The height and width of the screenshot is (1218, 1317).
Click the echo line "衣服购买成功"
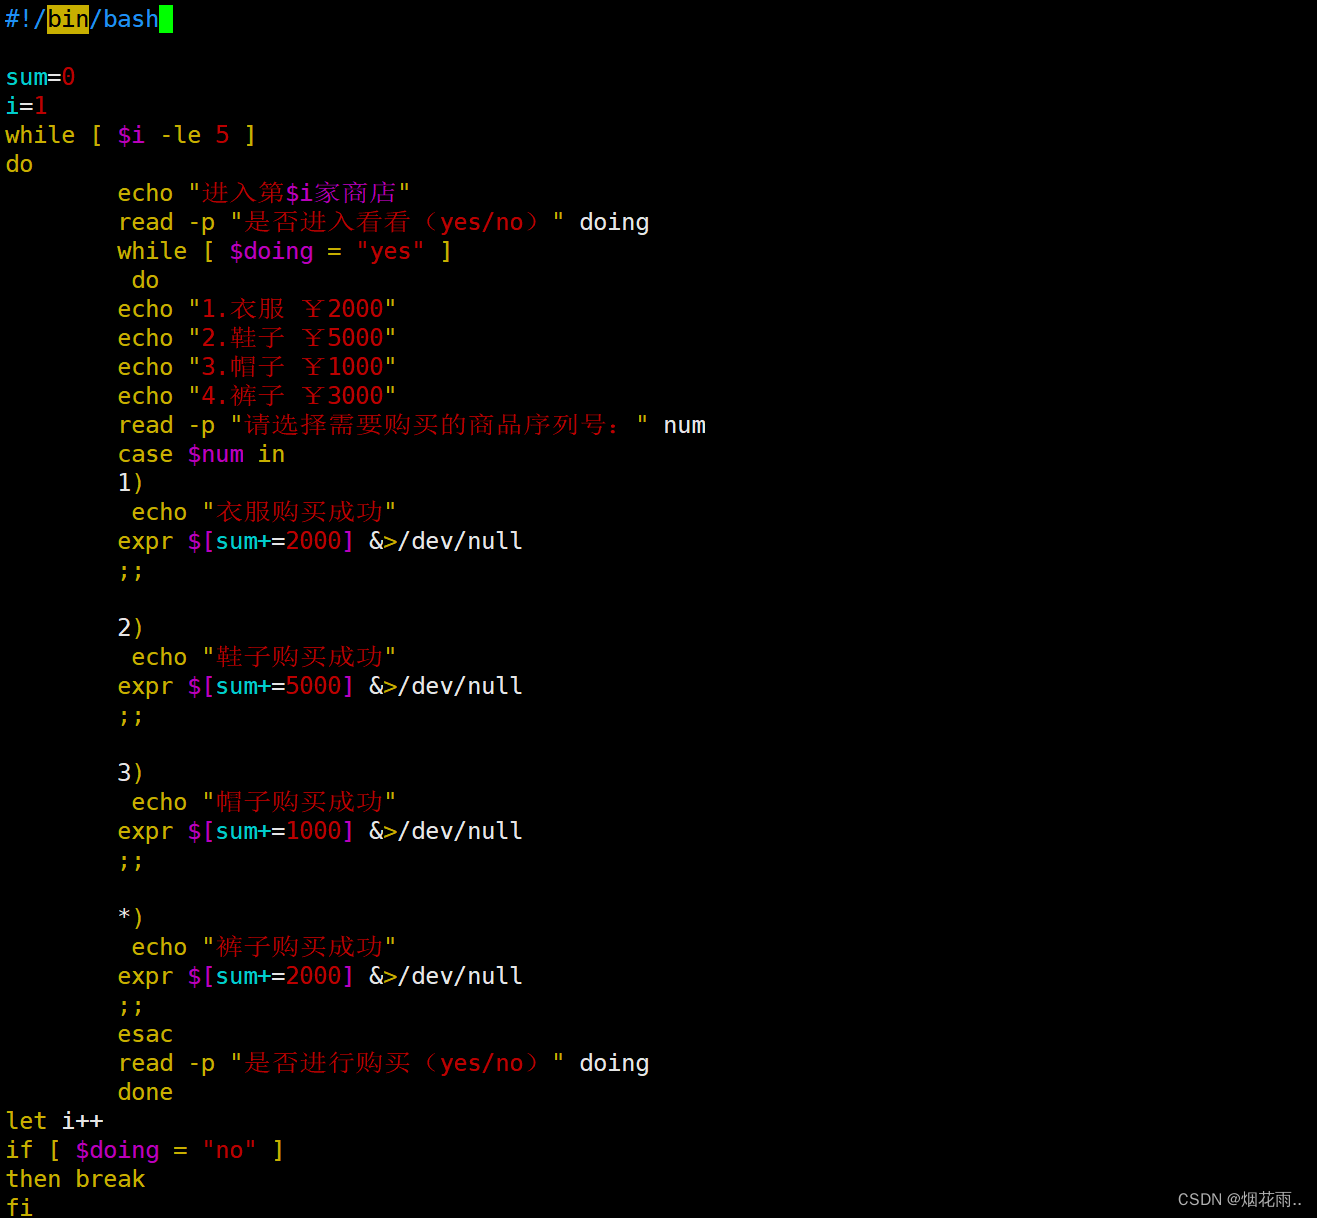(x=264, y=512)
